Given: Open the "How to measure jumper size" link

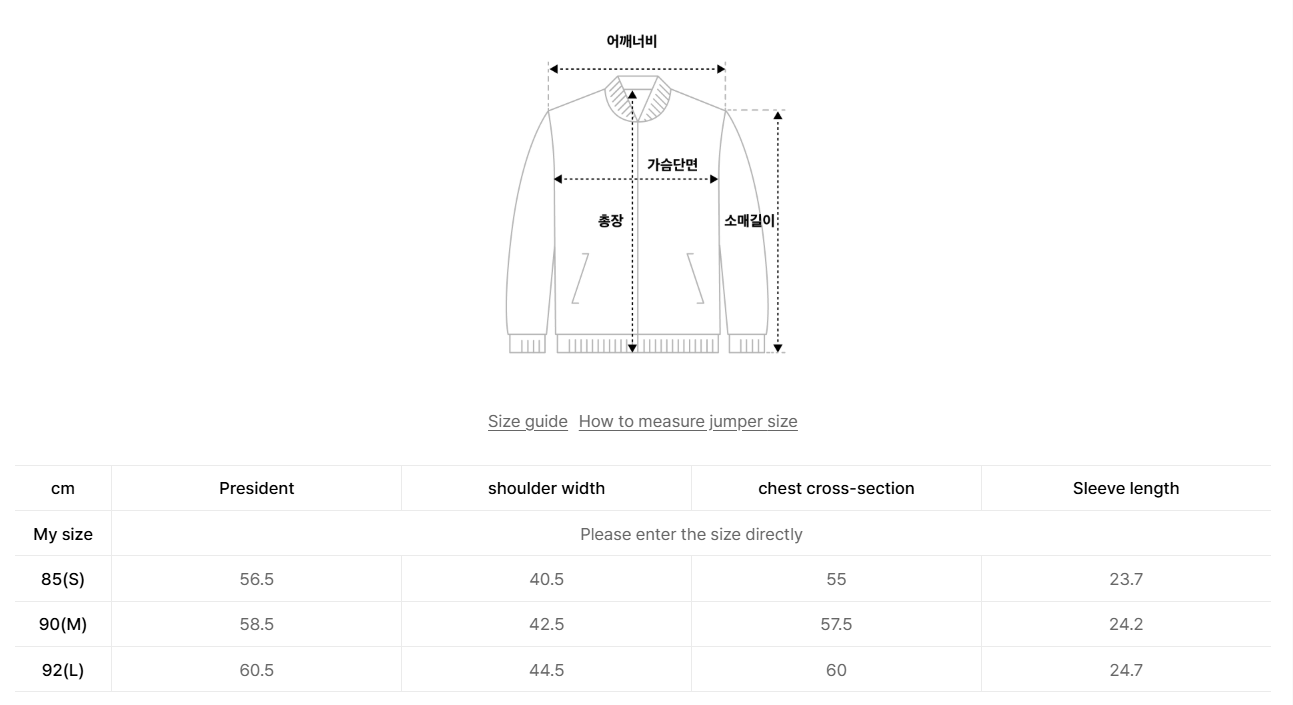Looking at the screenshot, I should click(687, 421).
